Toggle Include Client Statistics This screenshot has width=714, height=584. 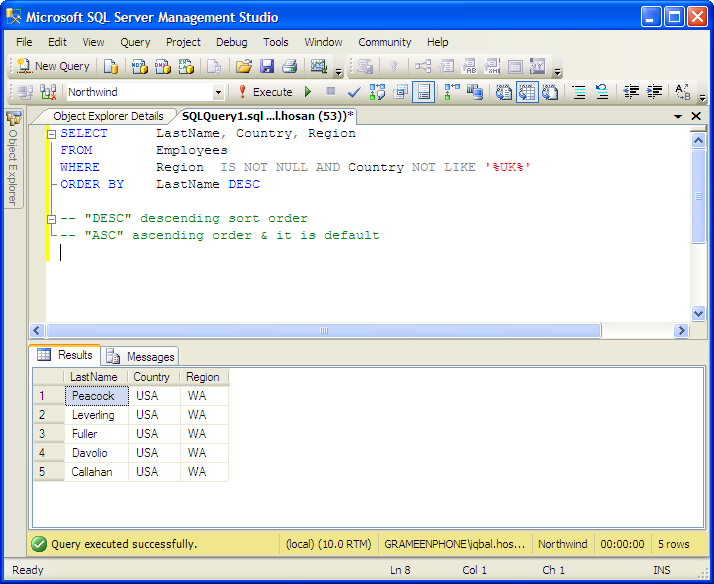pos(475,92)
